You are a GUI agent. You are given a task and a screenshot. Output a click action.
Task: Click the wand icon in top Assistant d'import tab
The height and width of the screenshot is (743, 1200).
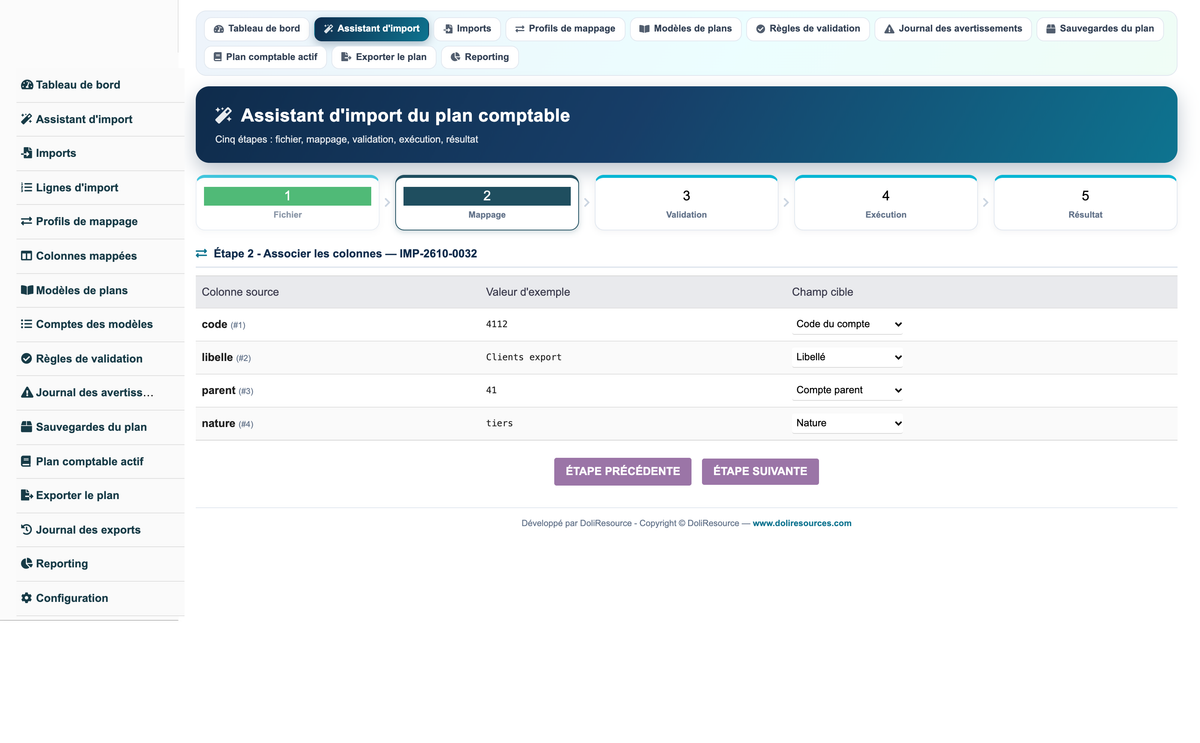click(x=329, y=29)
